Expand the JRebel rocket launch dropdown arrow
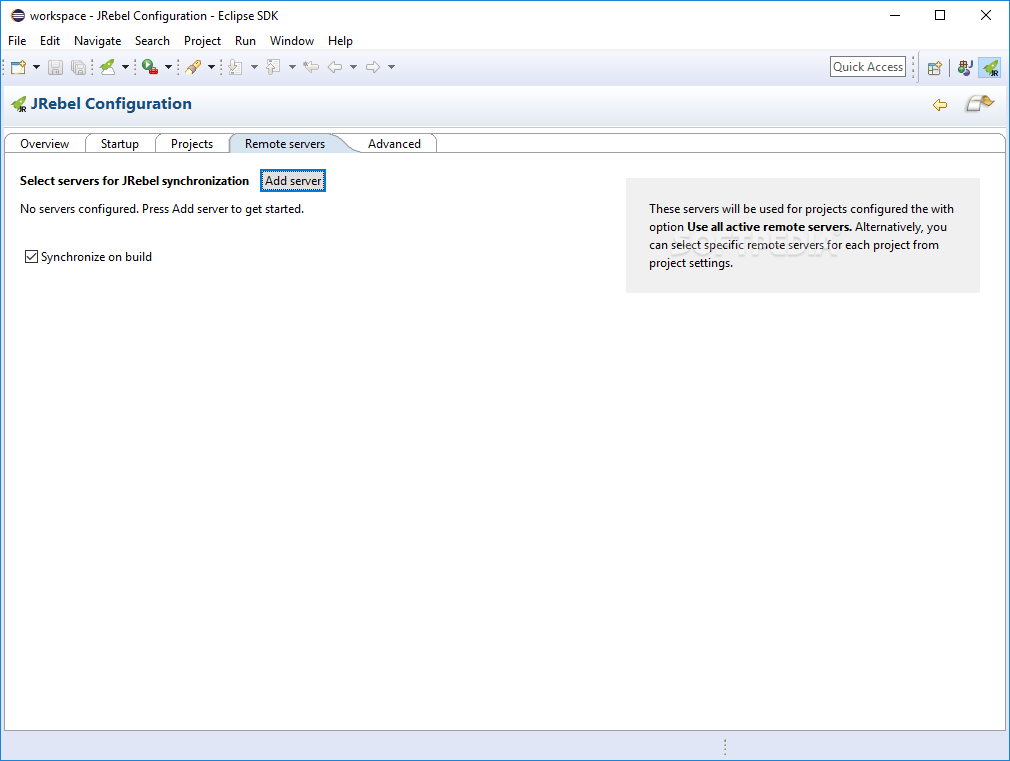Image resolution: width=1010 pixels, height=761 pixels. point(126,67)
